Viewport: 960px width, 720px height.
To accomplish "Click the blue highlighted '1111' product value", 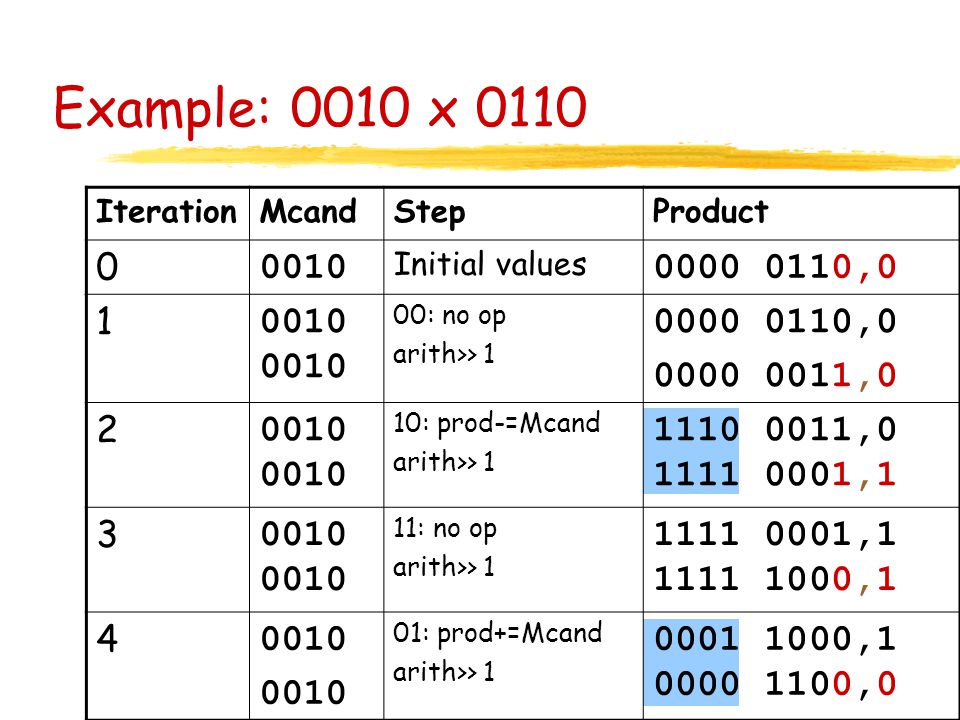I will [696, 474].
